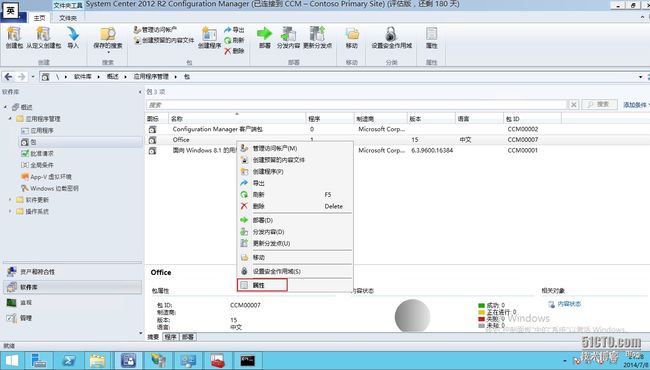Open navigation history dropdown arrow
This screenshot has width=650, height=370.
33,77
